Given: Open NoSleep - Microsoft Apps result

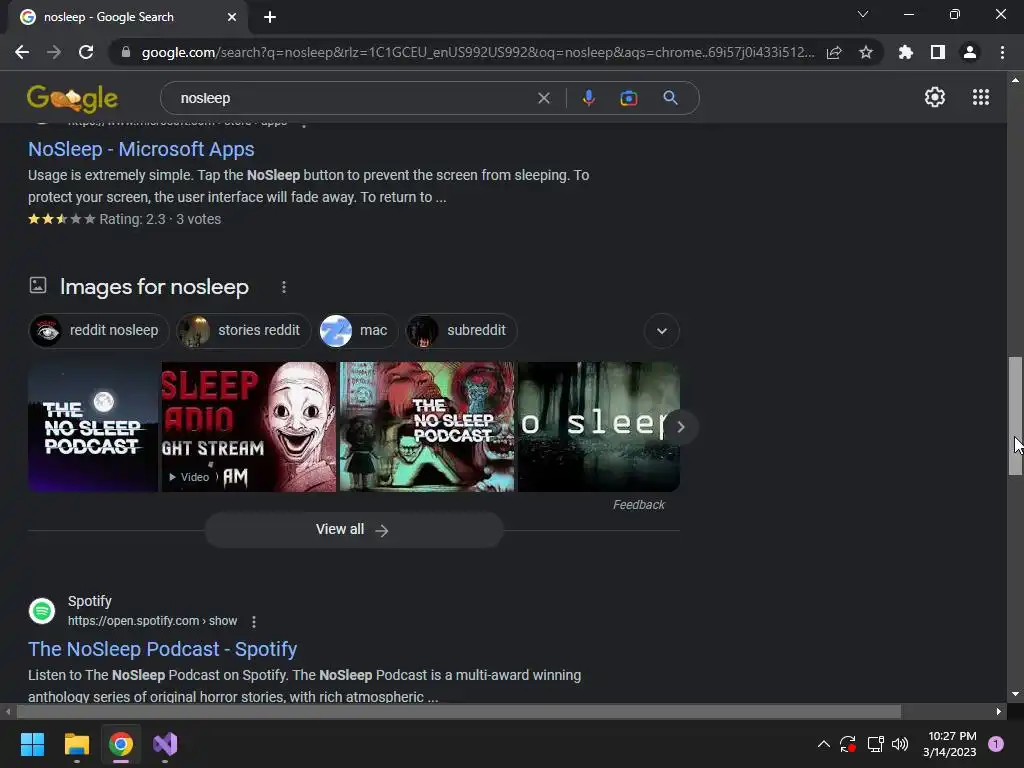Looking at the screenshot, I should [x=141, y=149].
